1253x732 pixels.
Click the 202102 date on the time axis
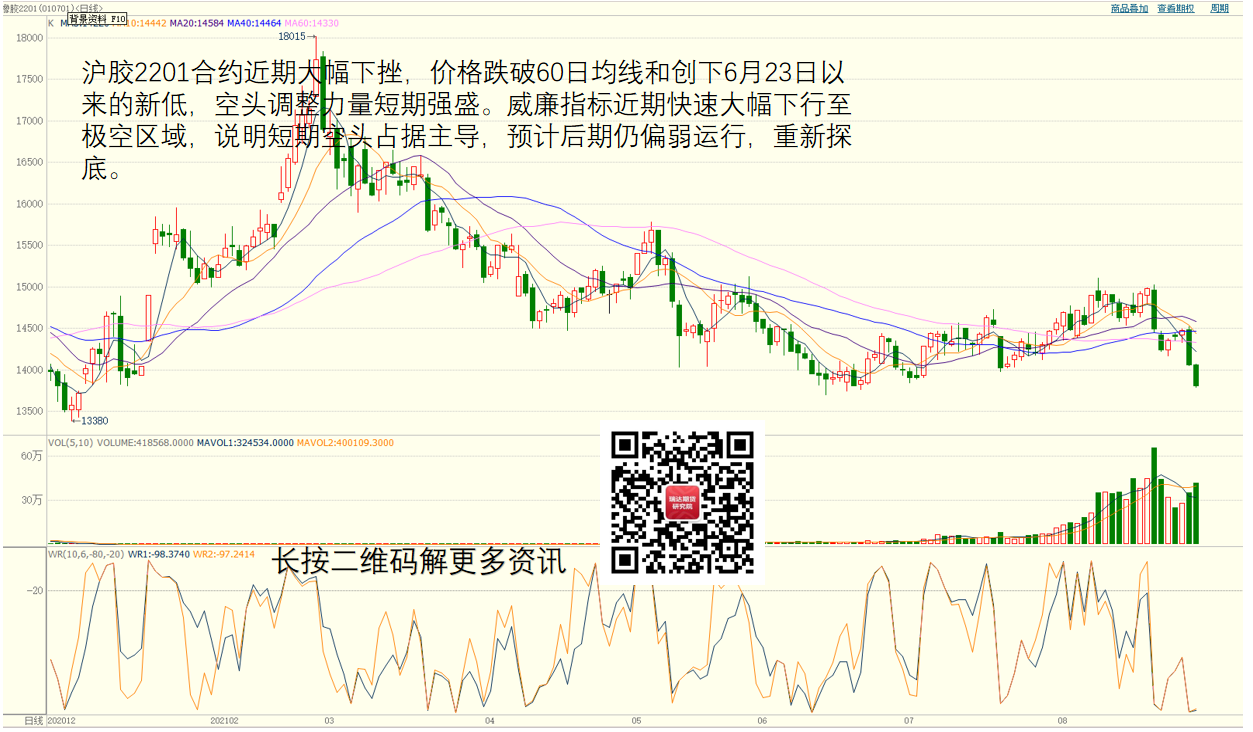(x=224, y=720)
